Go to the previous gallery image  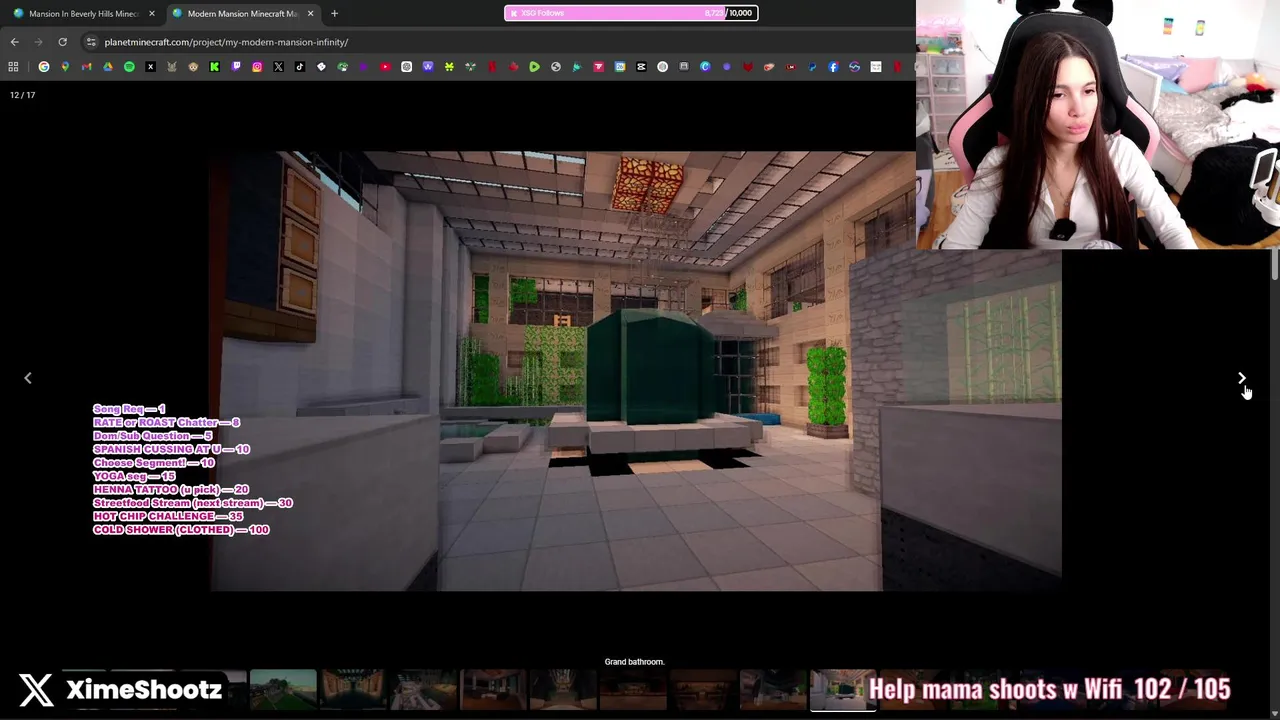coord(28,378)
